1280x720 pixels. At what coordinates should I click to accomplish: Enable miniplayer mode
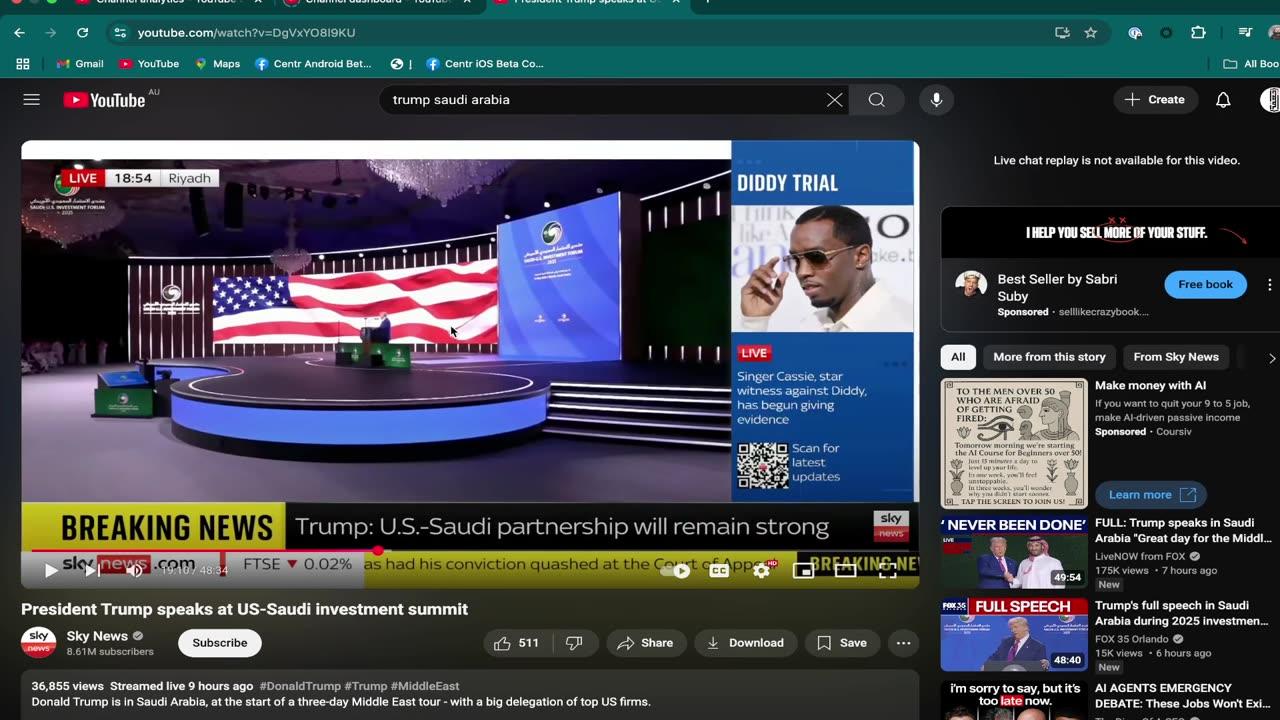click(x=803, y=570)
